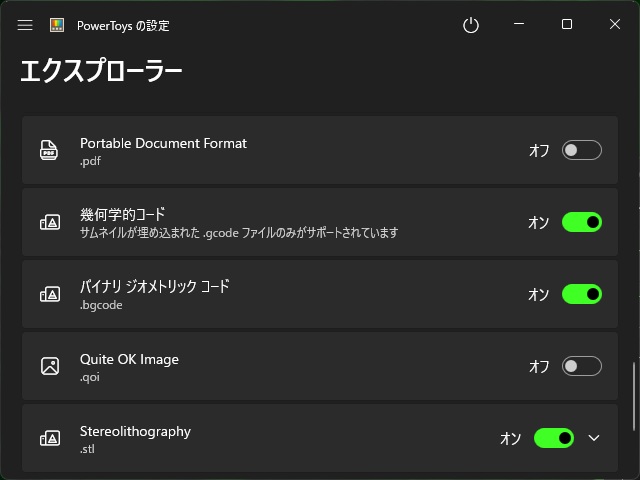This screenshot has width=640, height=480.
Task: Click the '.pdf' extension text
Action: [90, 161]
